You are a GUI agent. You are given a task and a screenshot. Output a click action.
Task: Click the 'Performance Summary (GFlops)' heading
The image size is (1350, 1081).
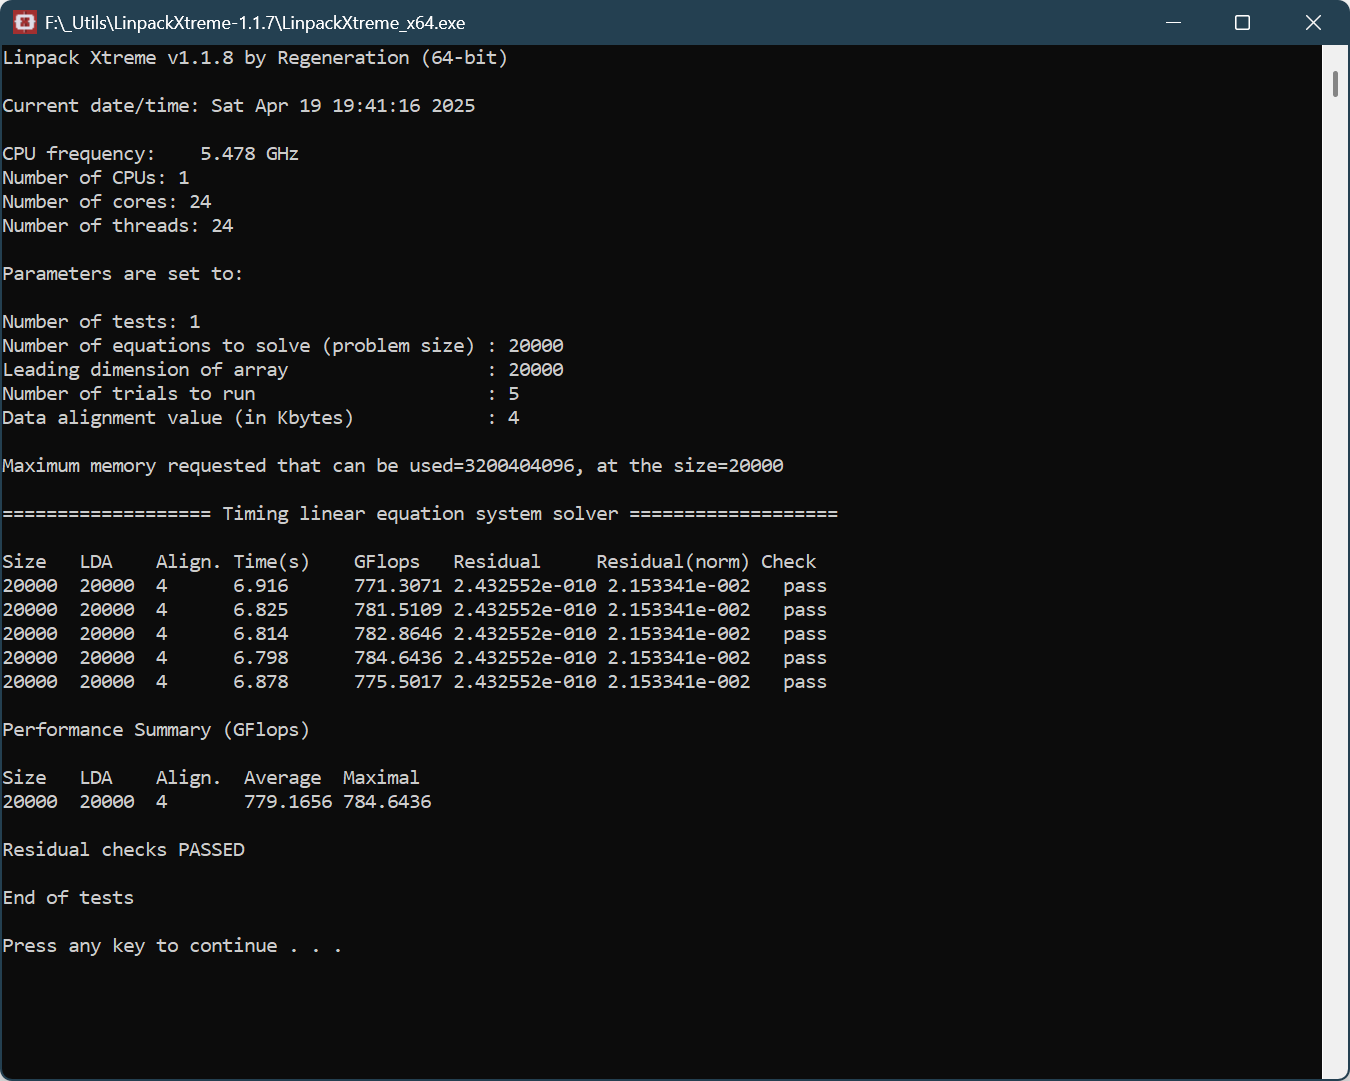click(156, 730)
